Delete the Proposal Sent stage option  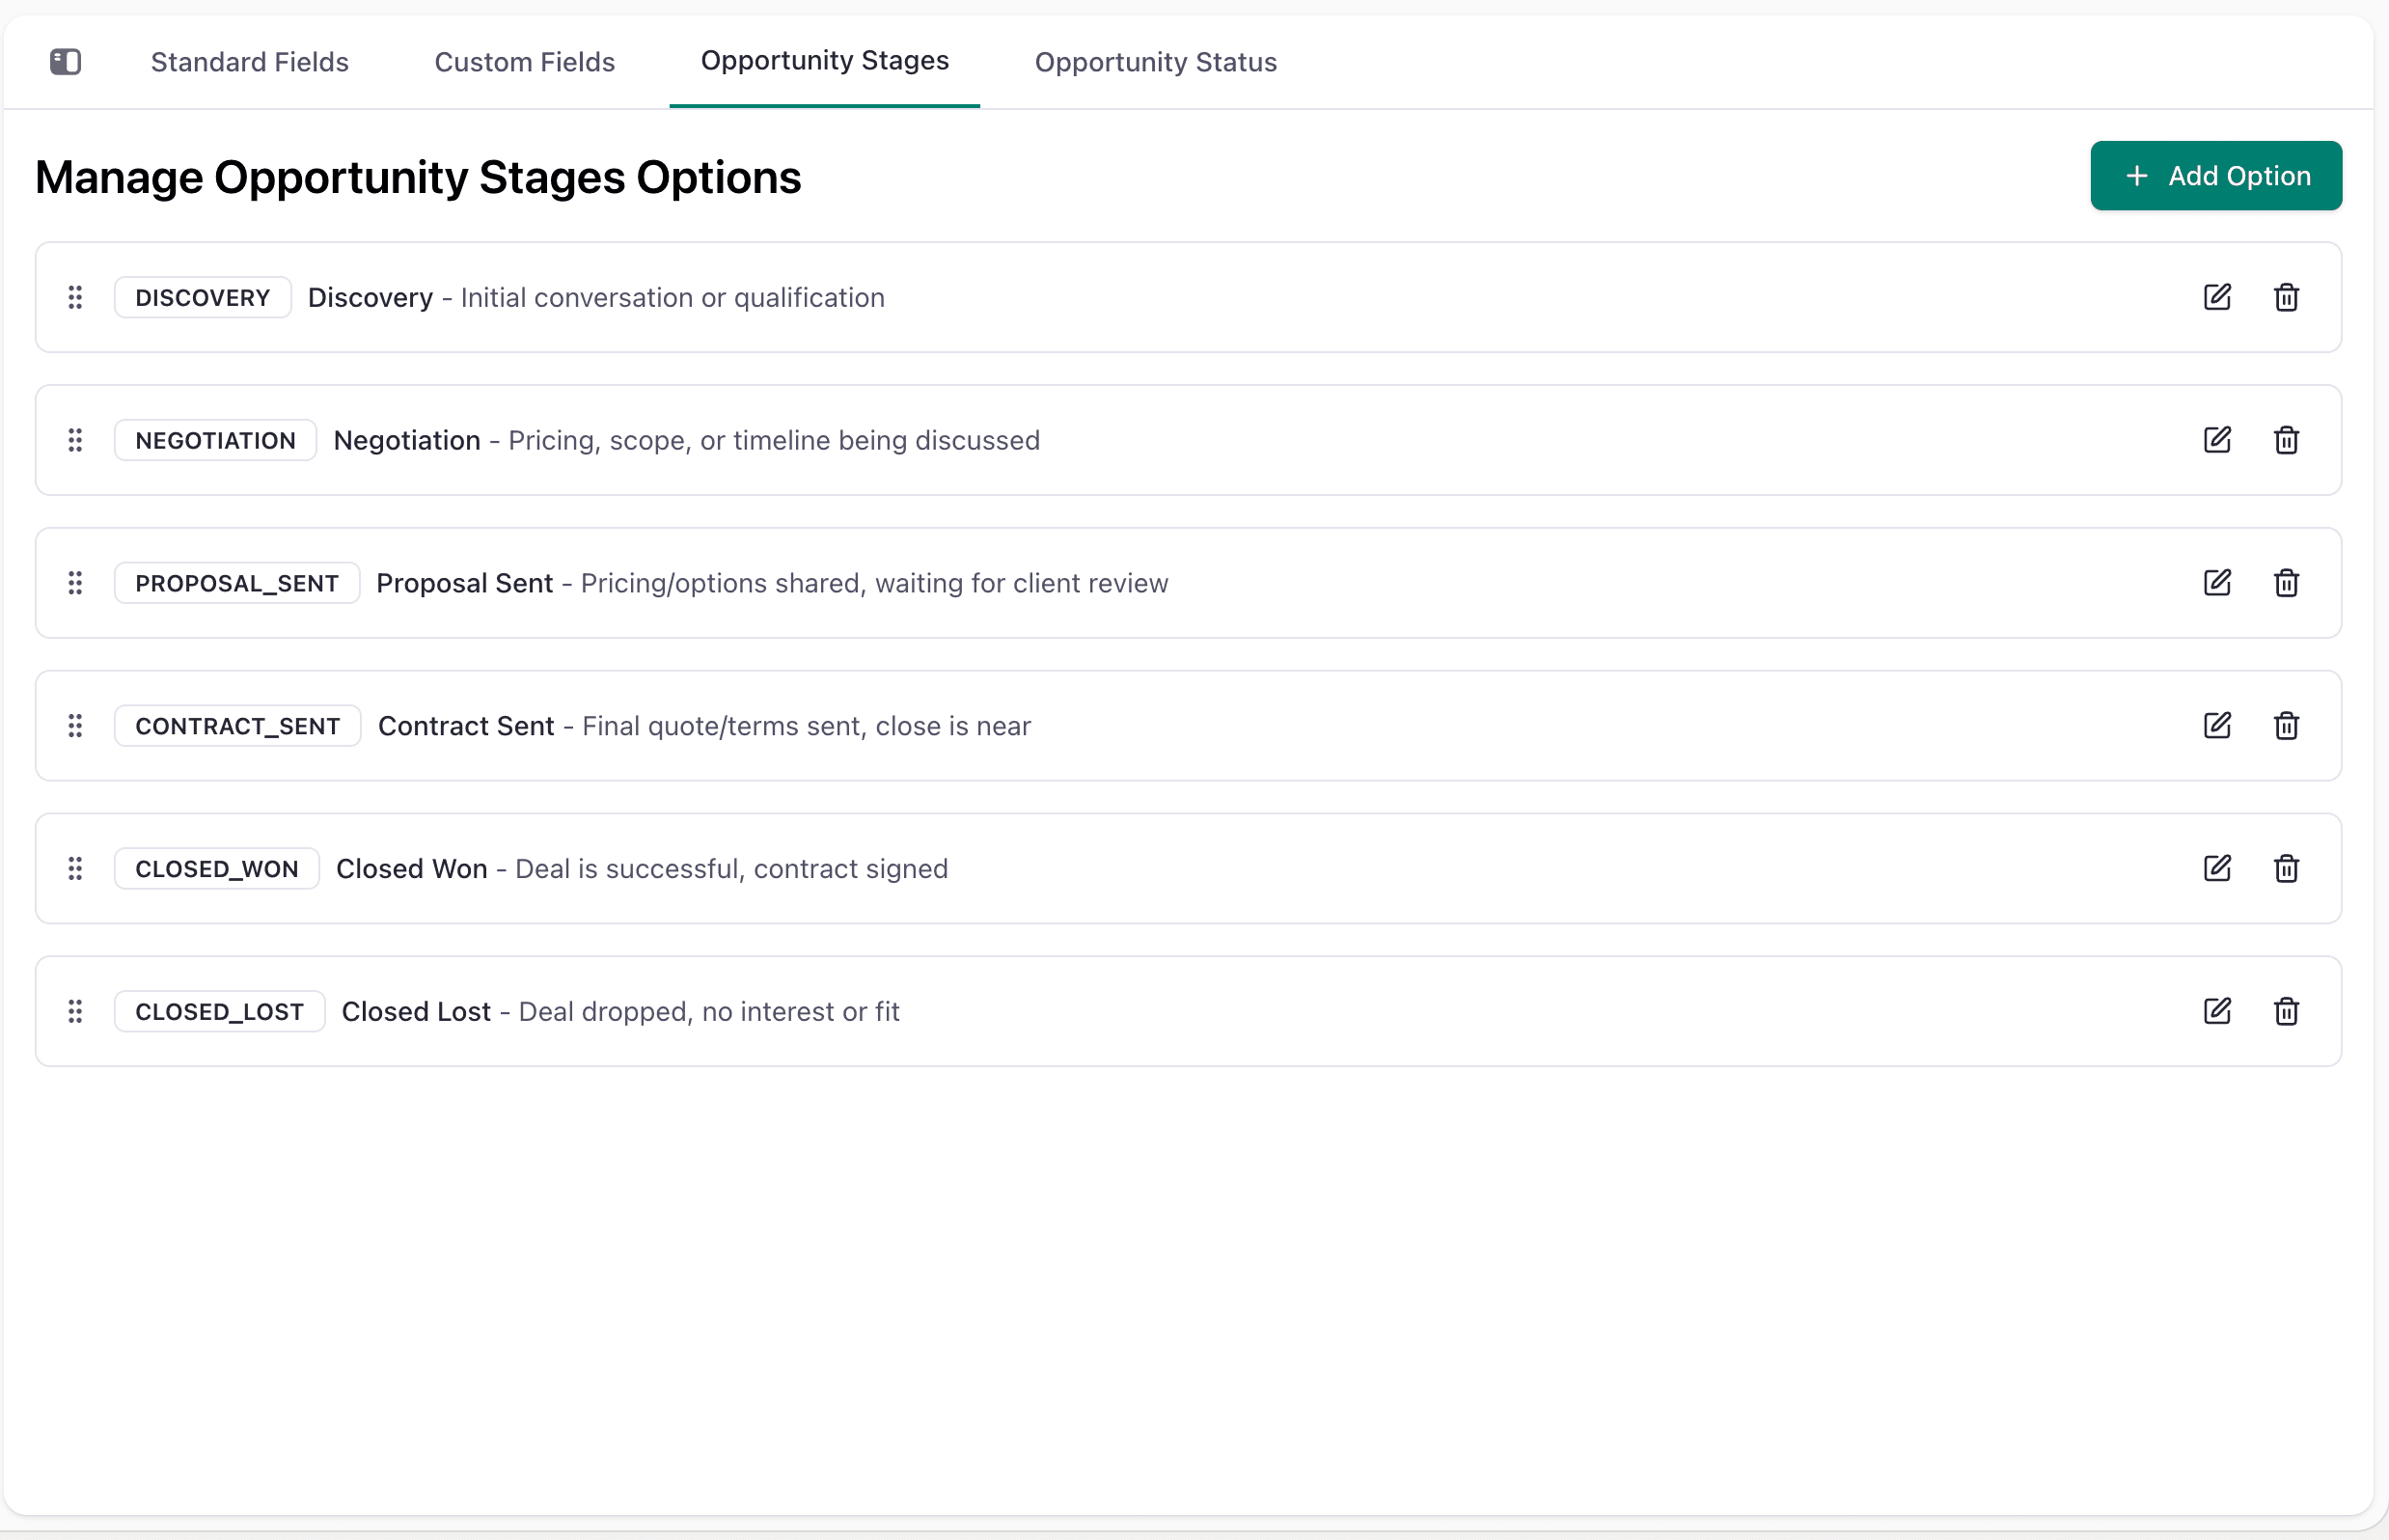(x=2286, y=583)
